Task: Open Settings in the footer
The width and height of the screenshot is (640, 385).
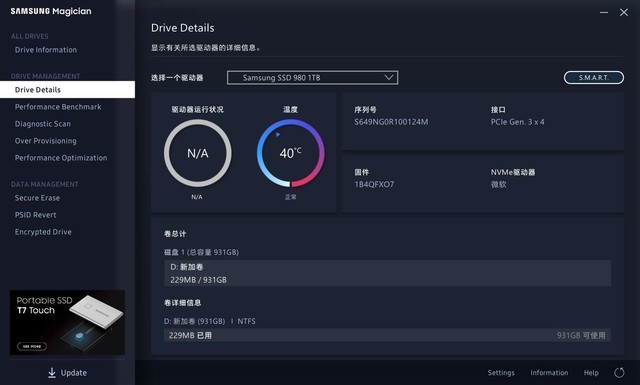Action: tap(501, 373)
